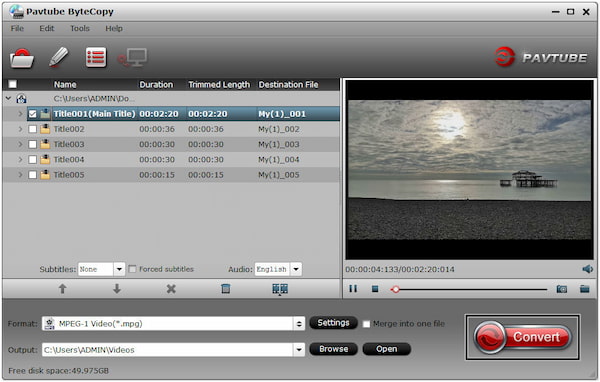Click the trash can clear icon
The width and height of the screenshot is (600, 382).
point(226,289)
